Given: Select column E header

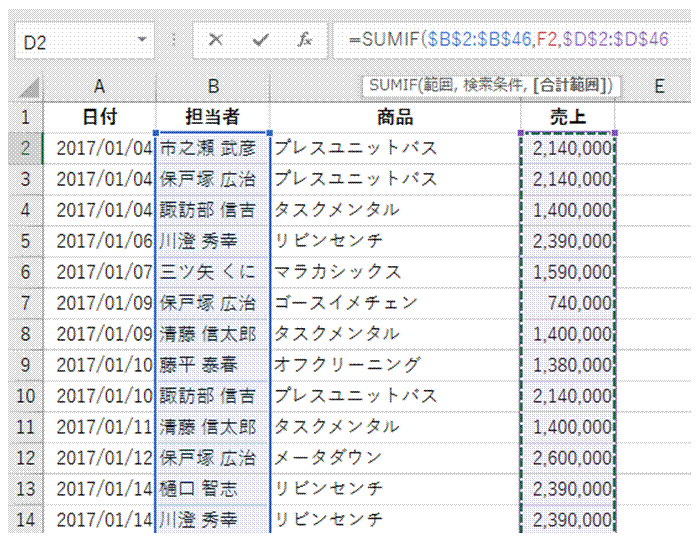Looking at the screenshot, I should (659, 87).
